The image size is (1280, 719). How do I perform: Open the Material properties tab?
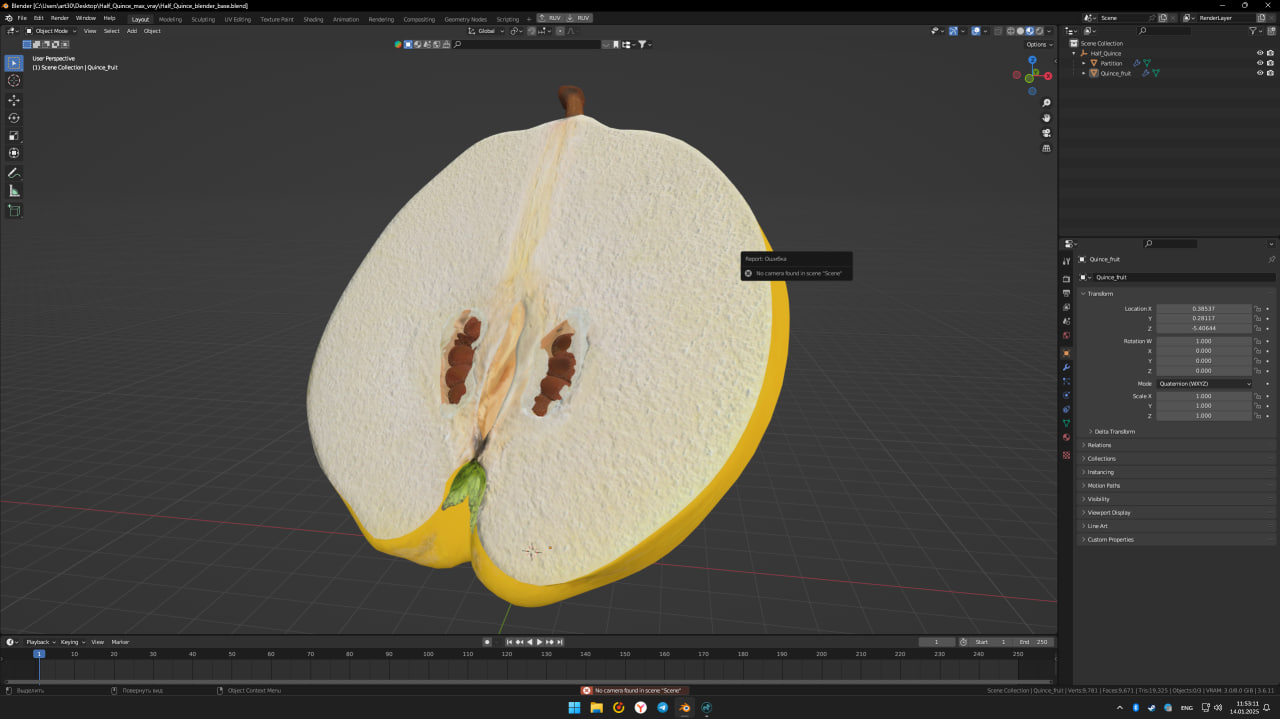(1066, 437)
